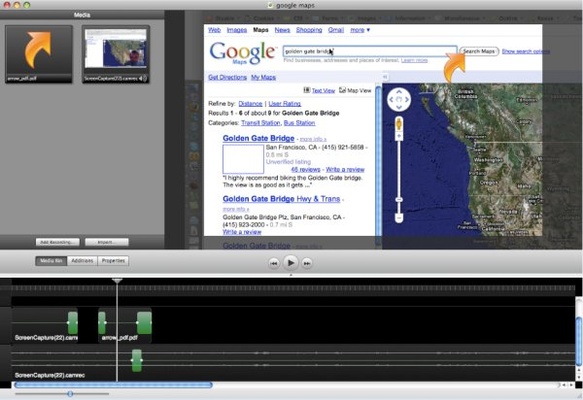Click the green marker at ScreenCapture clip end
583x400 pixels.
(x=73, y=323)
